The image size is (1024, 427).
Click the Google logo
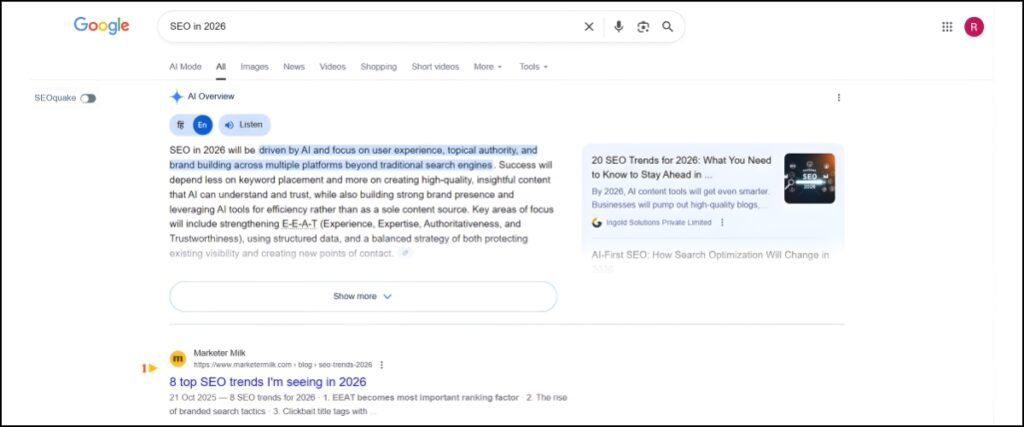point(101,26)
